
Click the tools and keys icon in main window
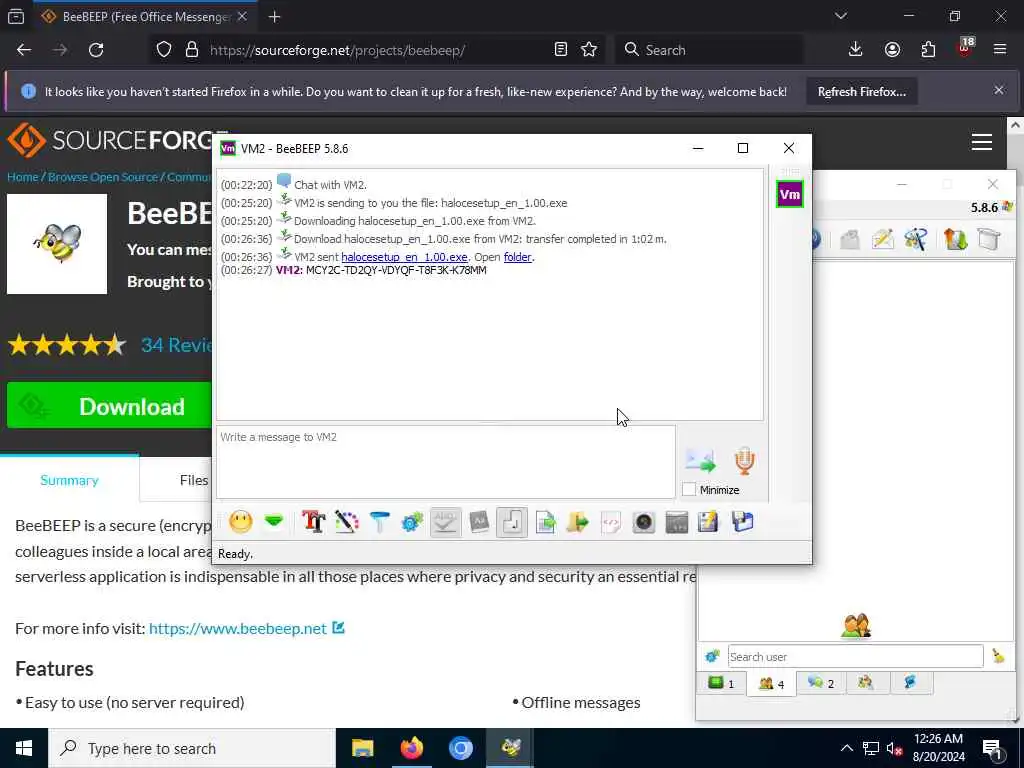click(x=916, y=239)
